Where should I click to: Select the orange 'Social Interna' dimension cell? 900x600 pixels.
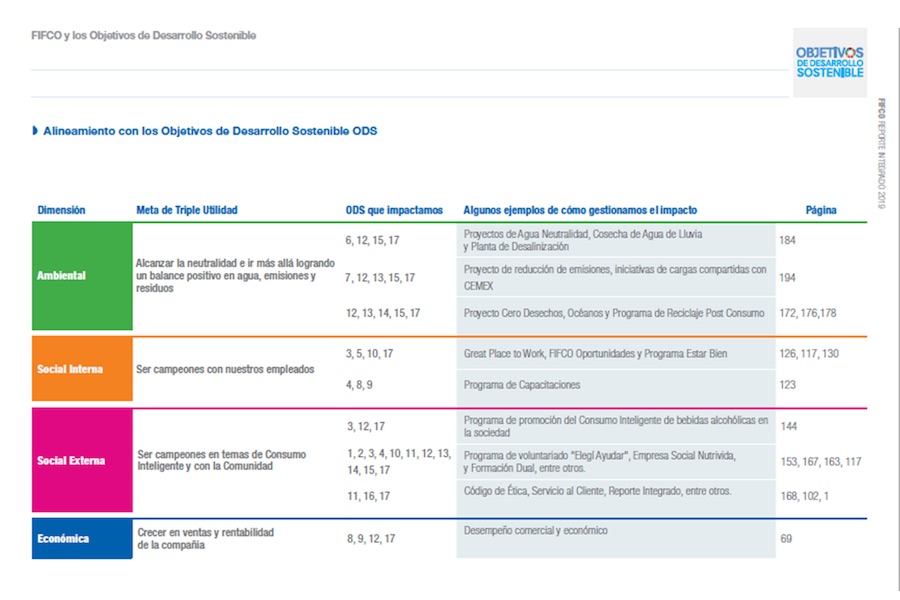[82, 369]
